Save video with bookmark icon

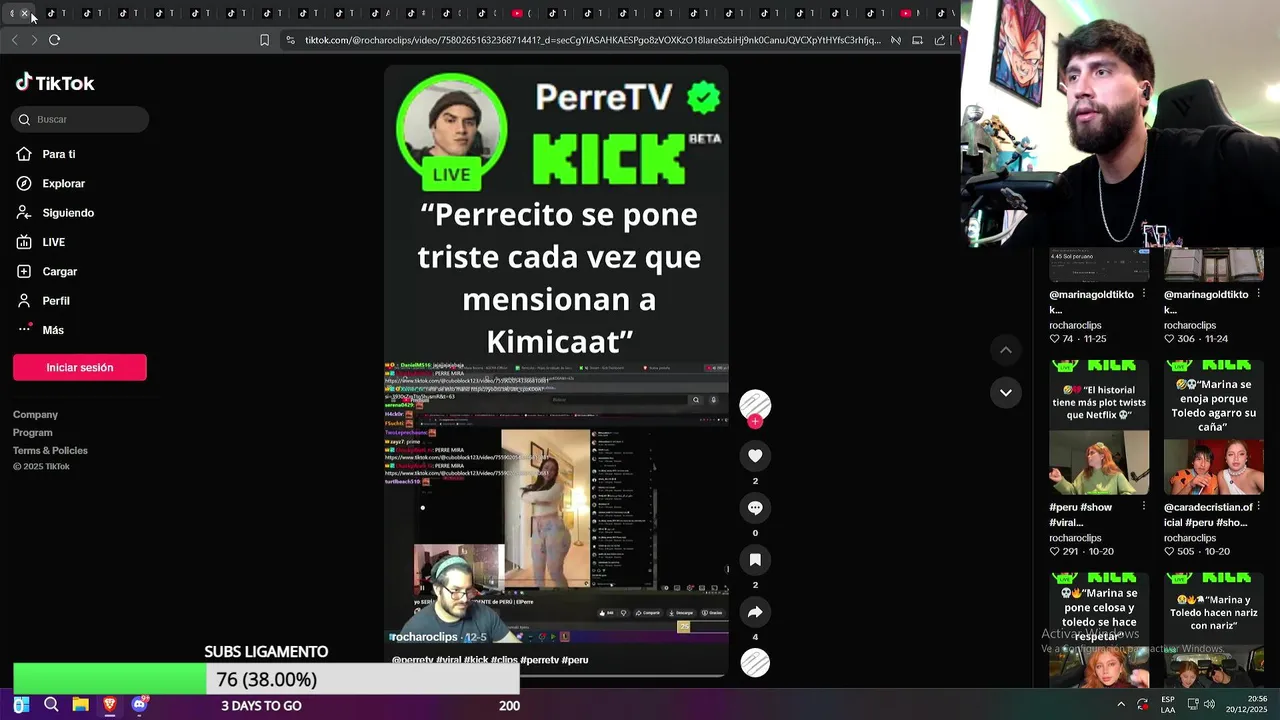755,560
